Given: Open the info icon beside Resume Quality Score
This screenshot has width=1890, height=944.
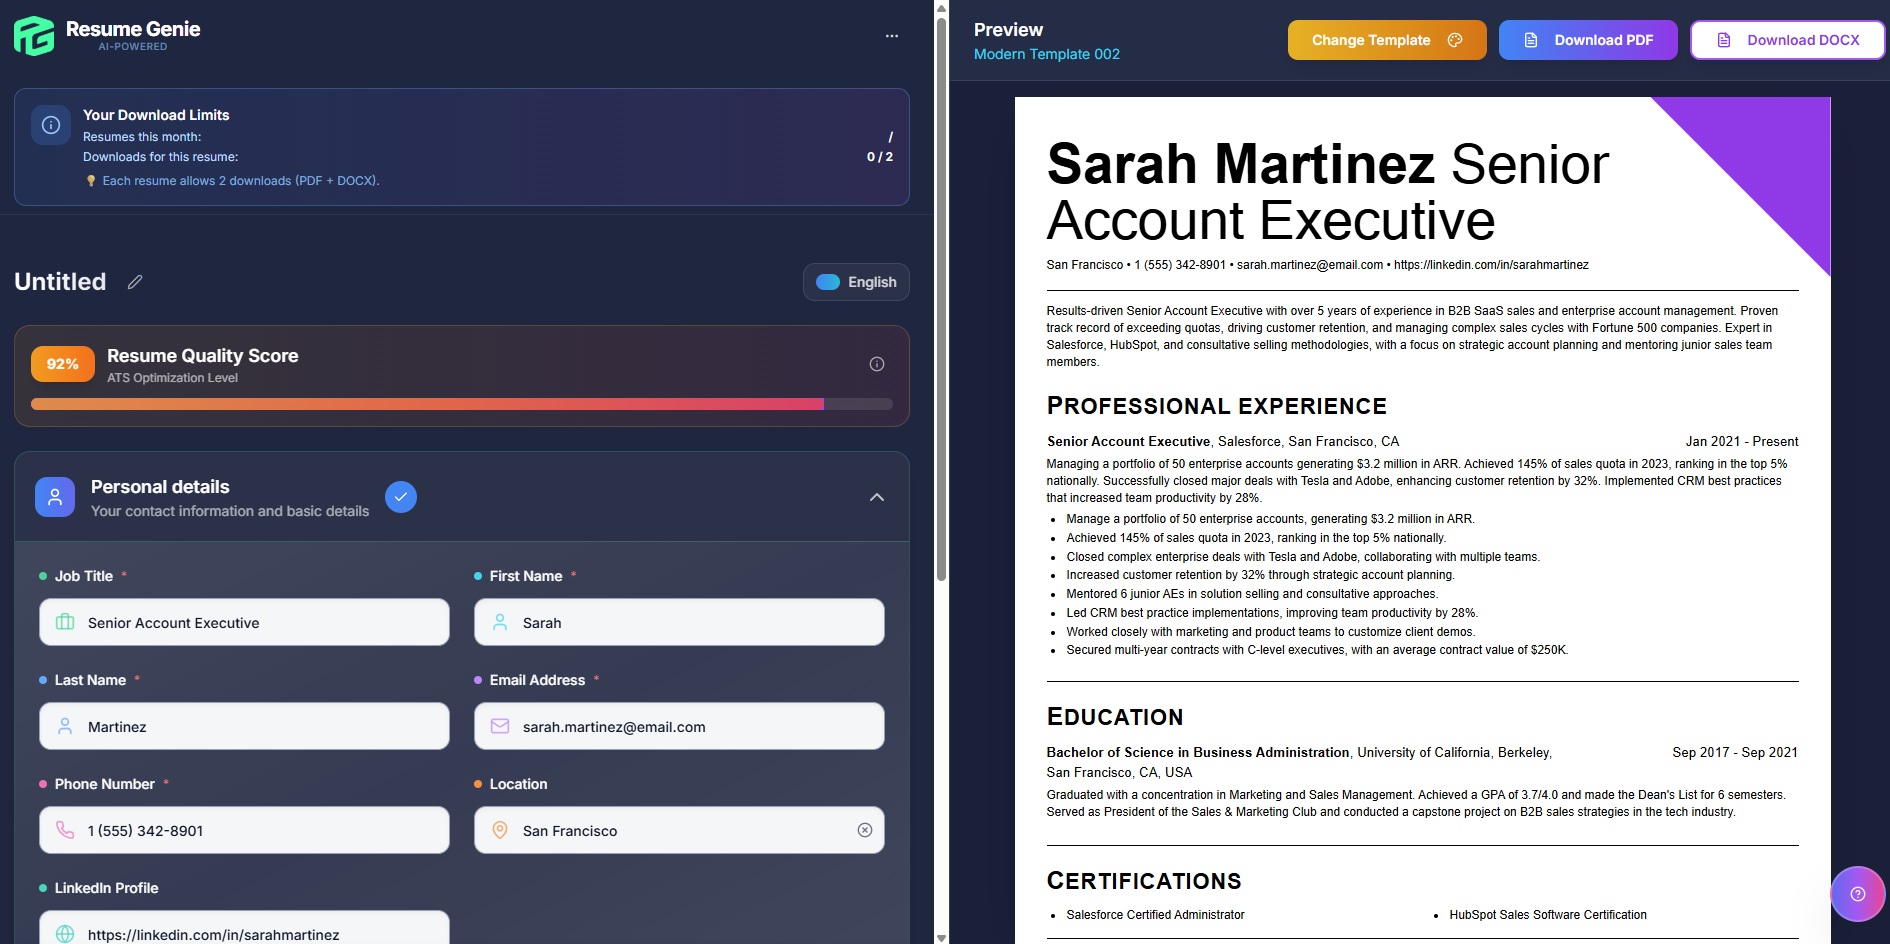Looking at the screenshot, I should 877,364.
